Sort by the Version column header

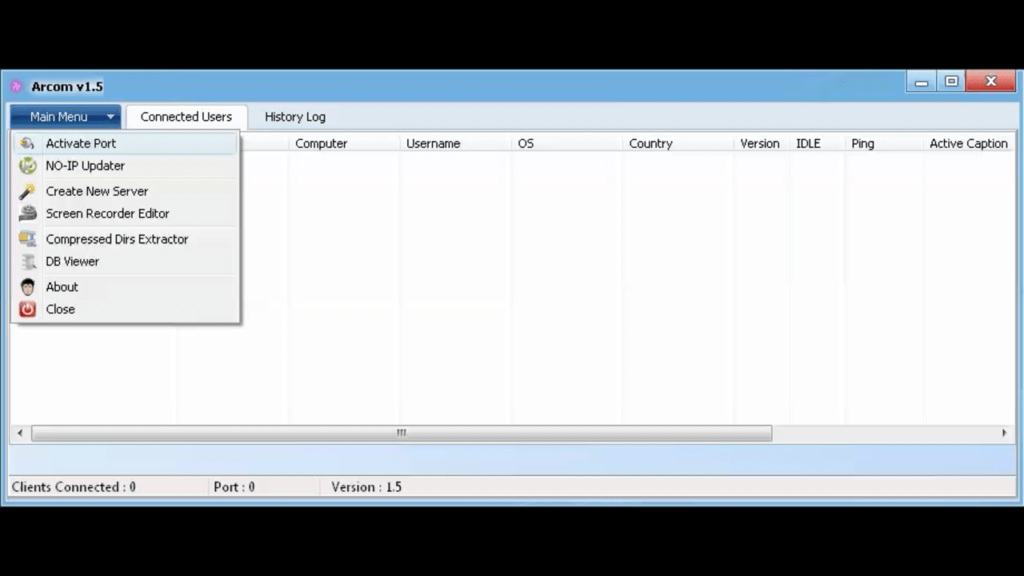click(761, 143)
